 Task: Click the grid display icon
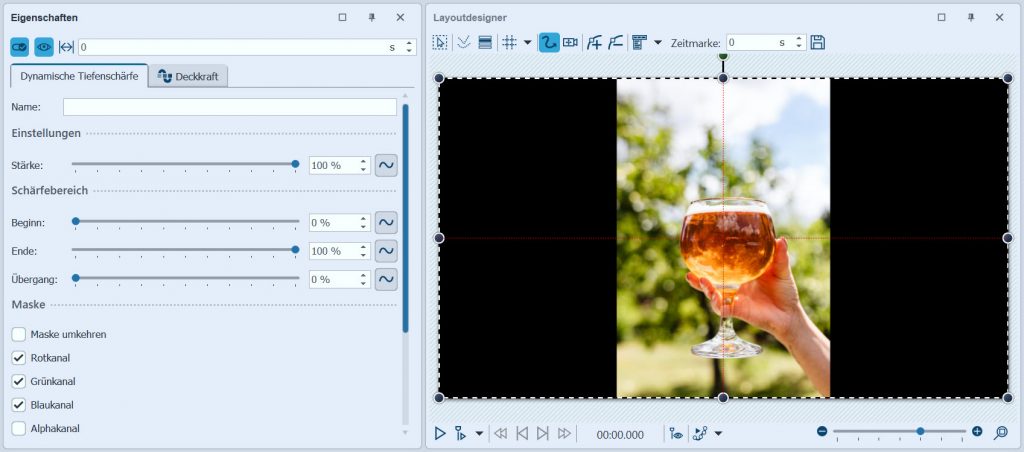point(509,42)
